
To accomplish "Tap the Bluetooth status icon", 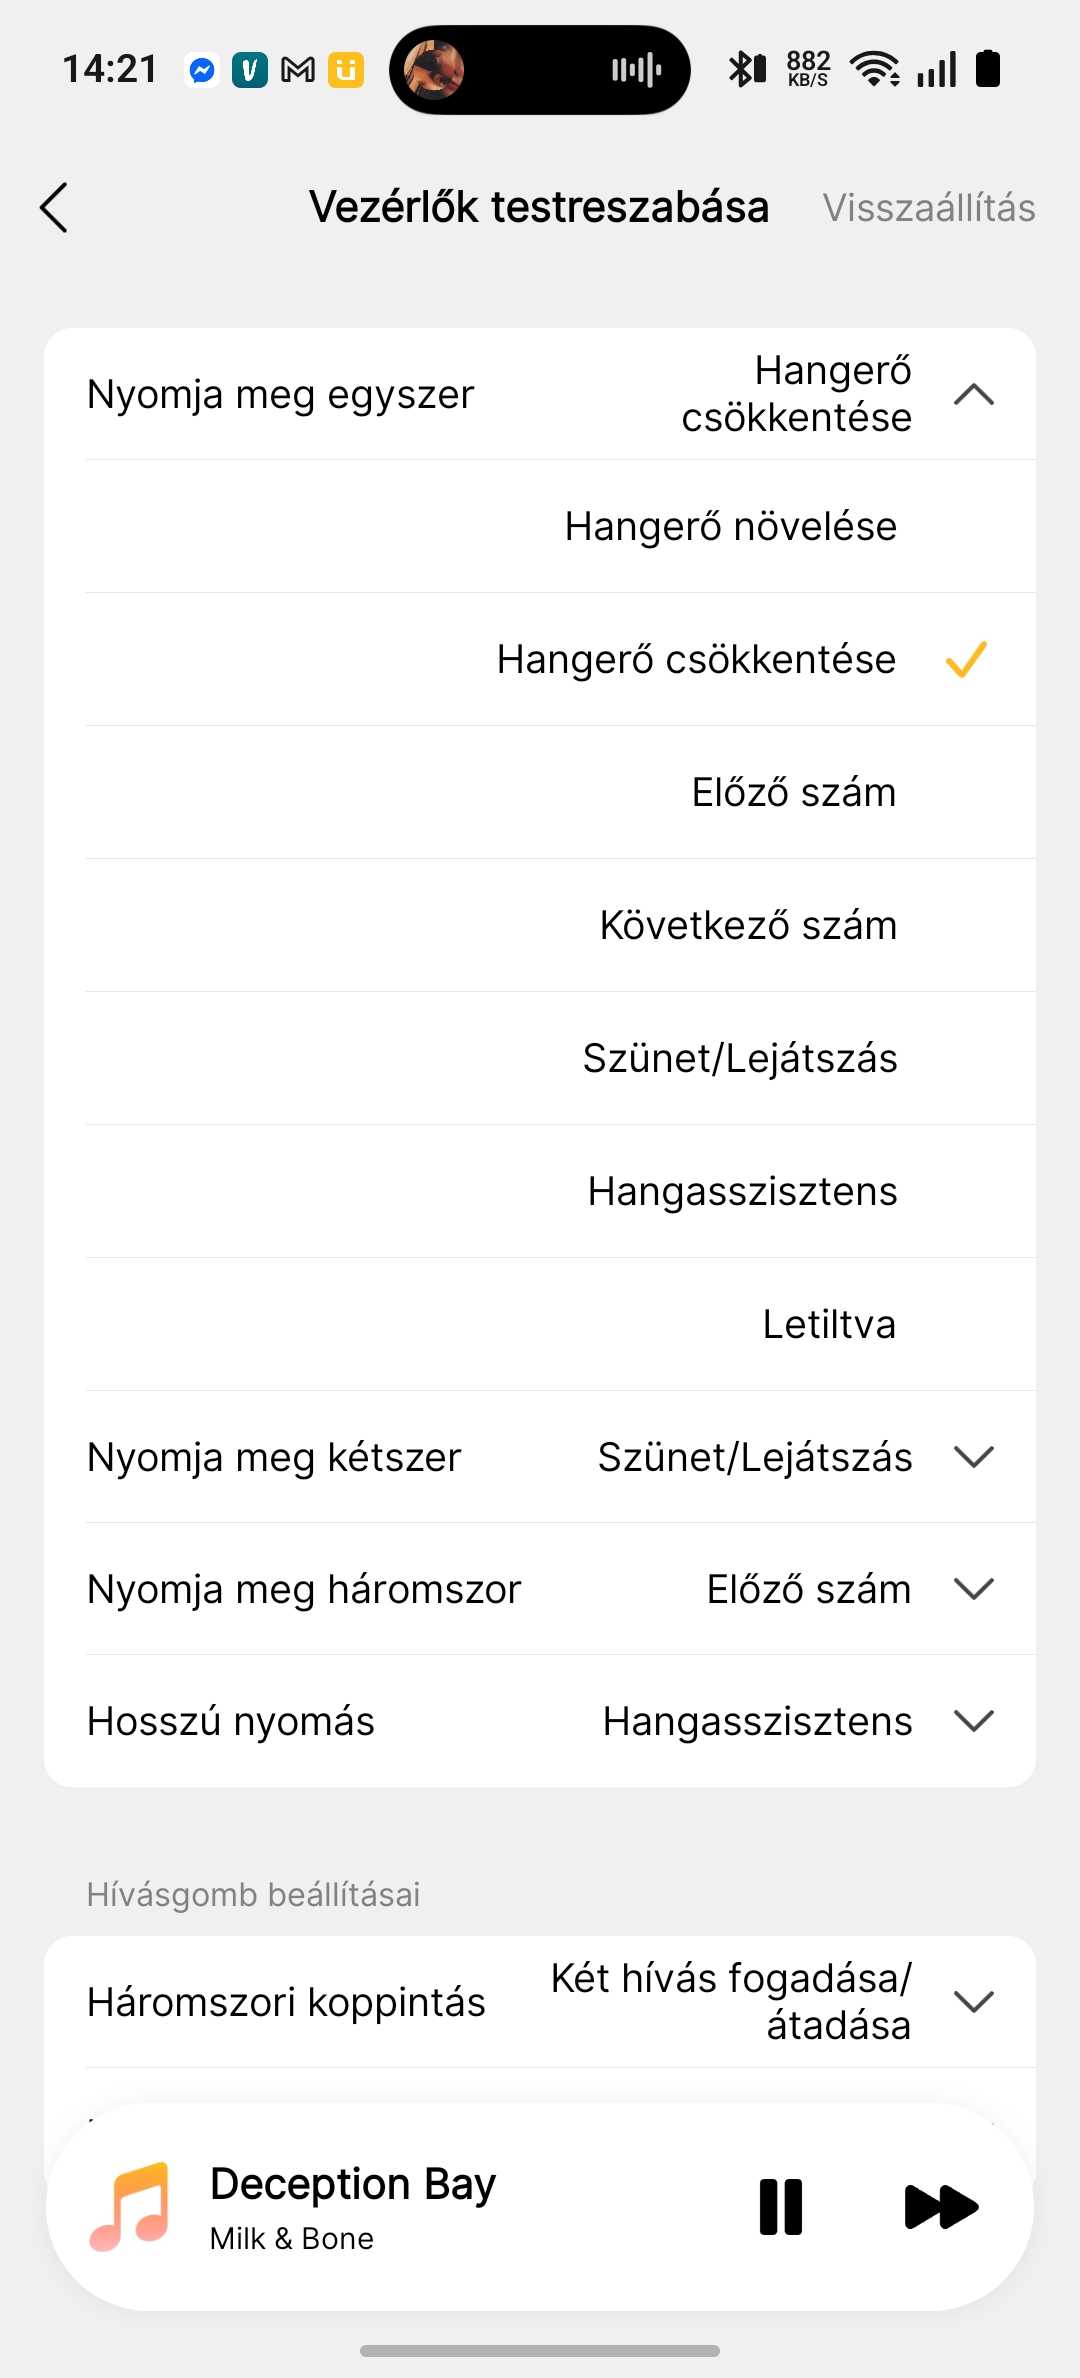I will coord(747,69).
